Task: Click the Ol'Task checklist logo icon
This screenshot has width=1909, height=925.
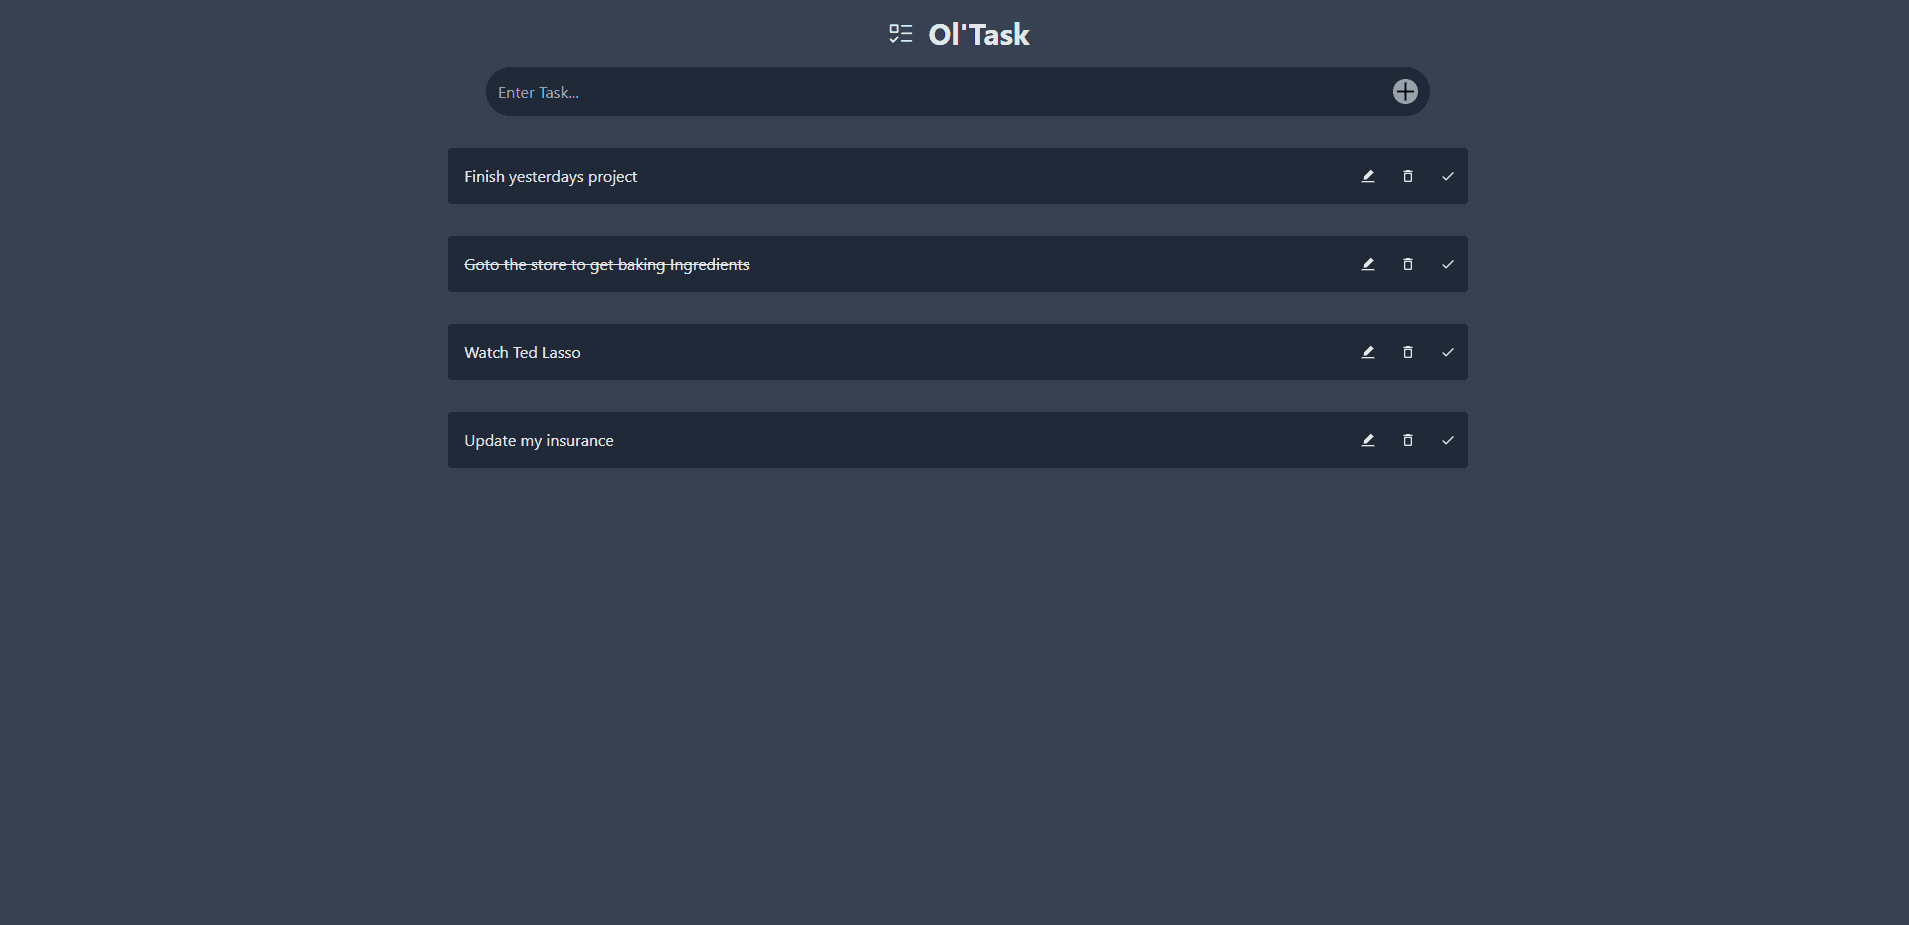Action: click(x=901, y=34)
